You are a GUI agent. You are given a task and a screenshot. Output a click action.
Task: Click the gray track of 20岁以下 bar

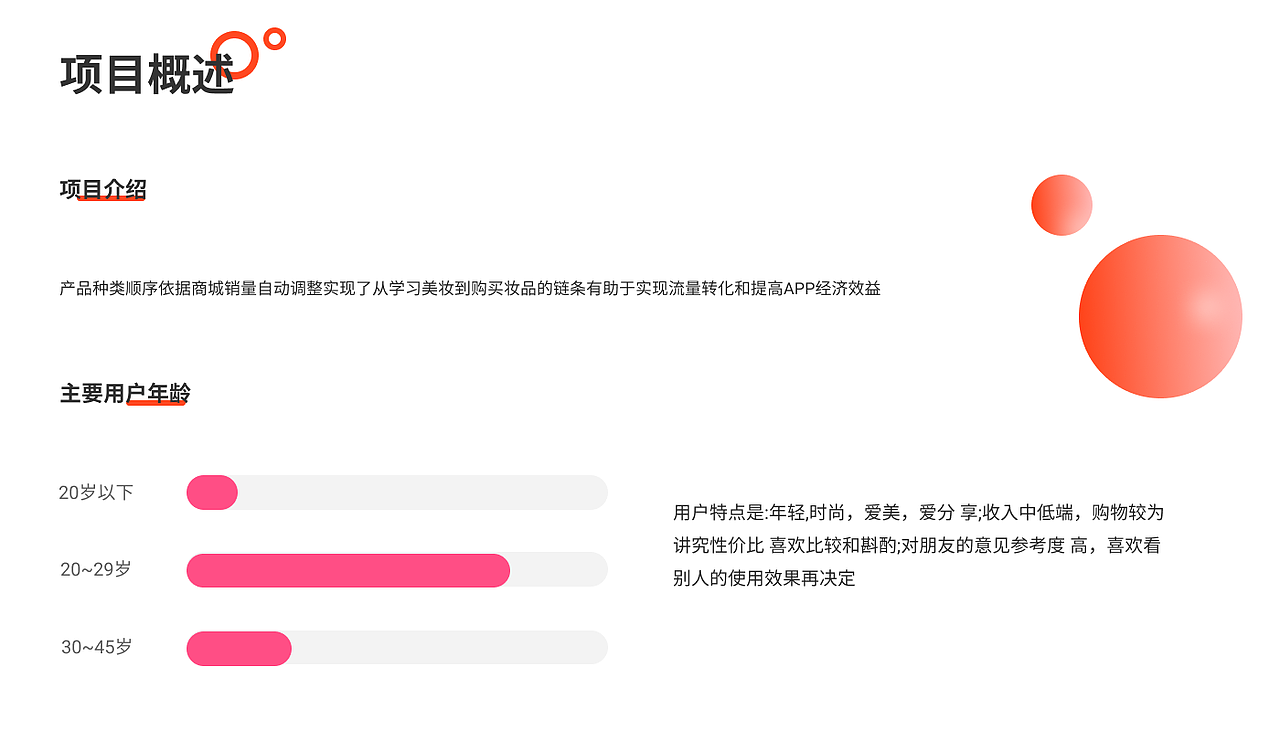tap(423, 492)
